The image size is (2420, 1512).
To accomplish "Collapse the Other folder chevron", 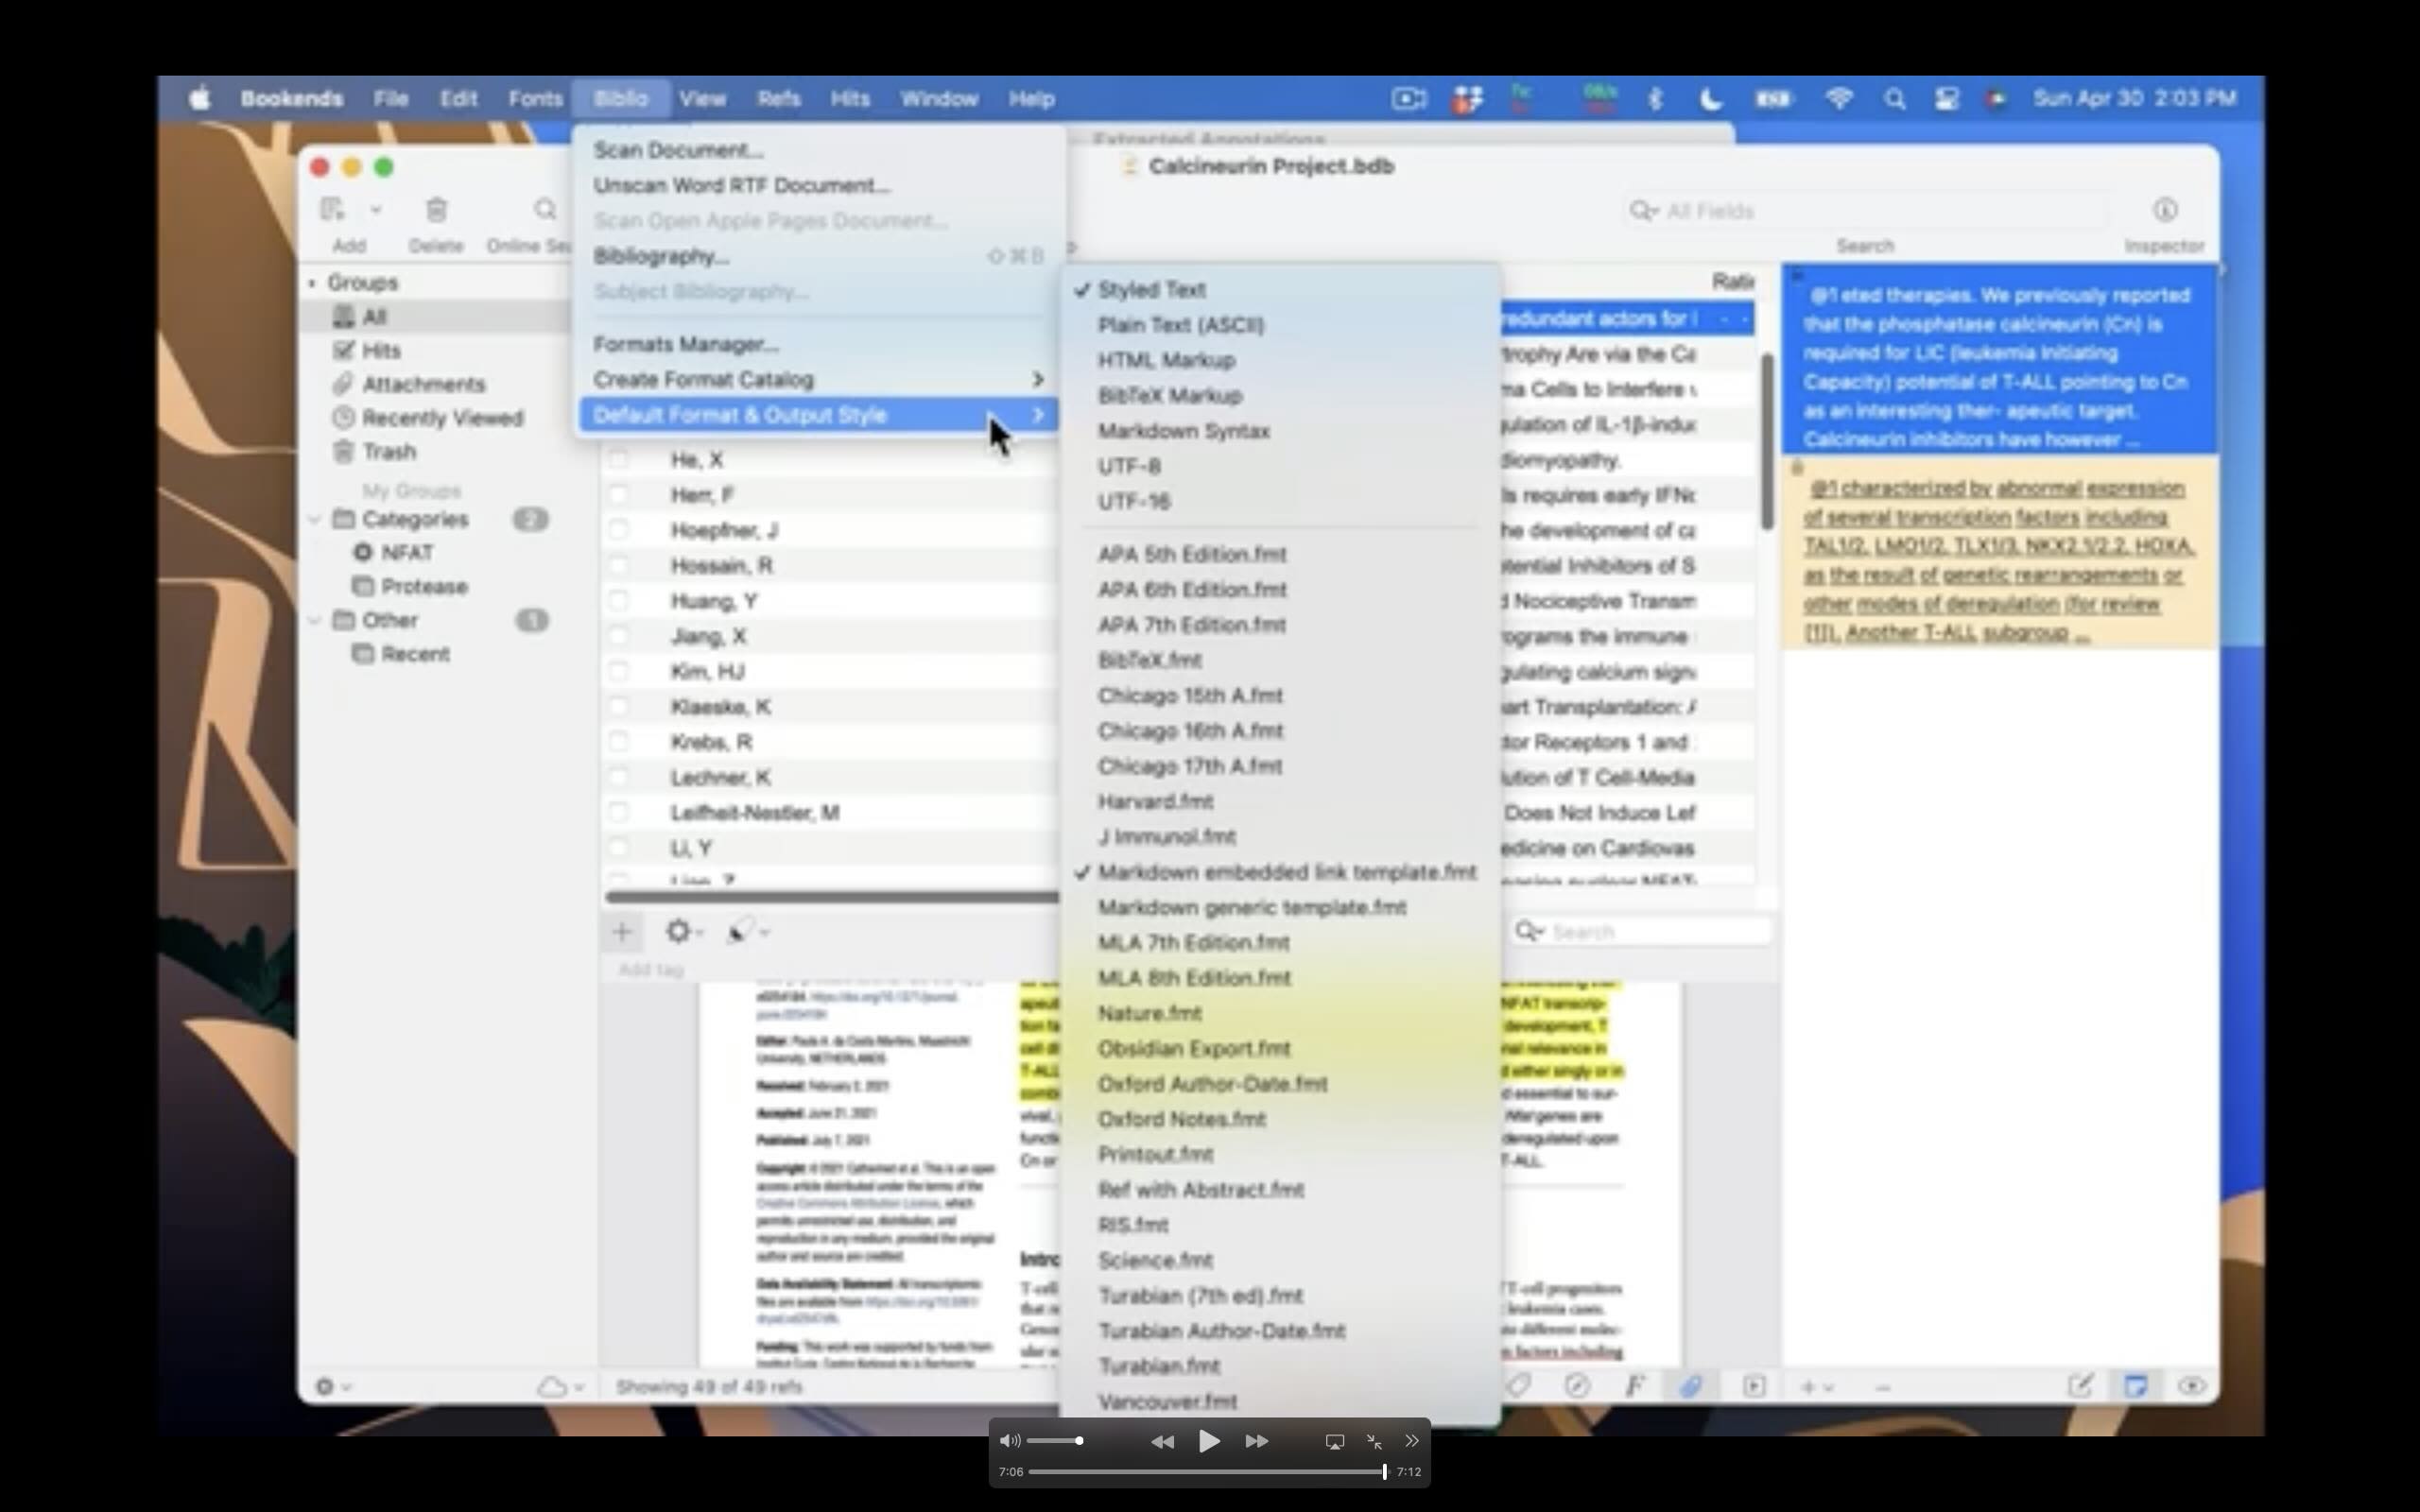I will (x=315, y=620).
